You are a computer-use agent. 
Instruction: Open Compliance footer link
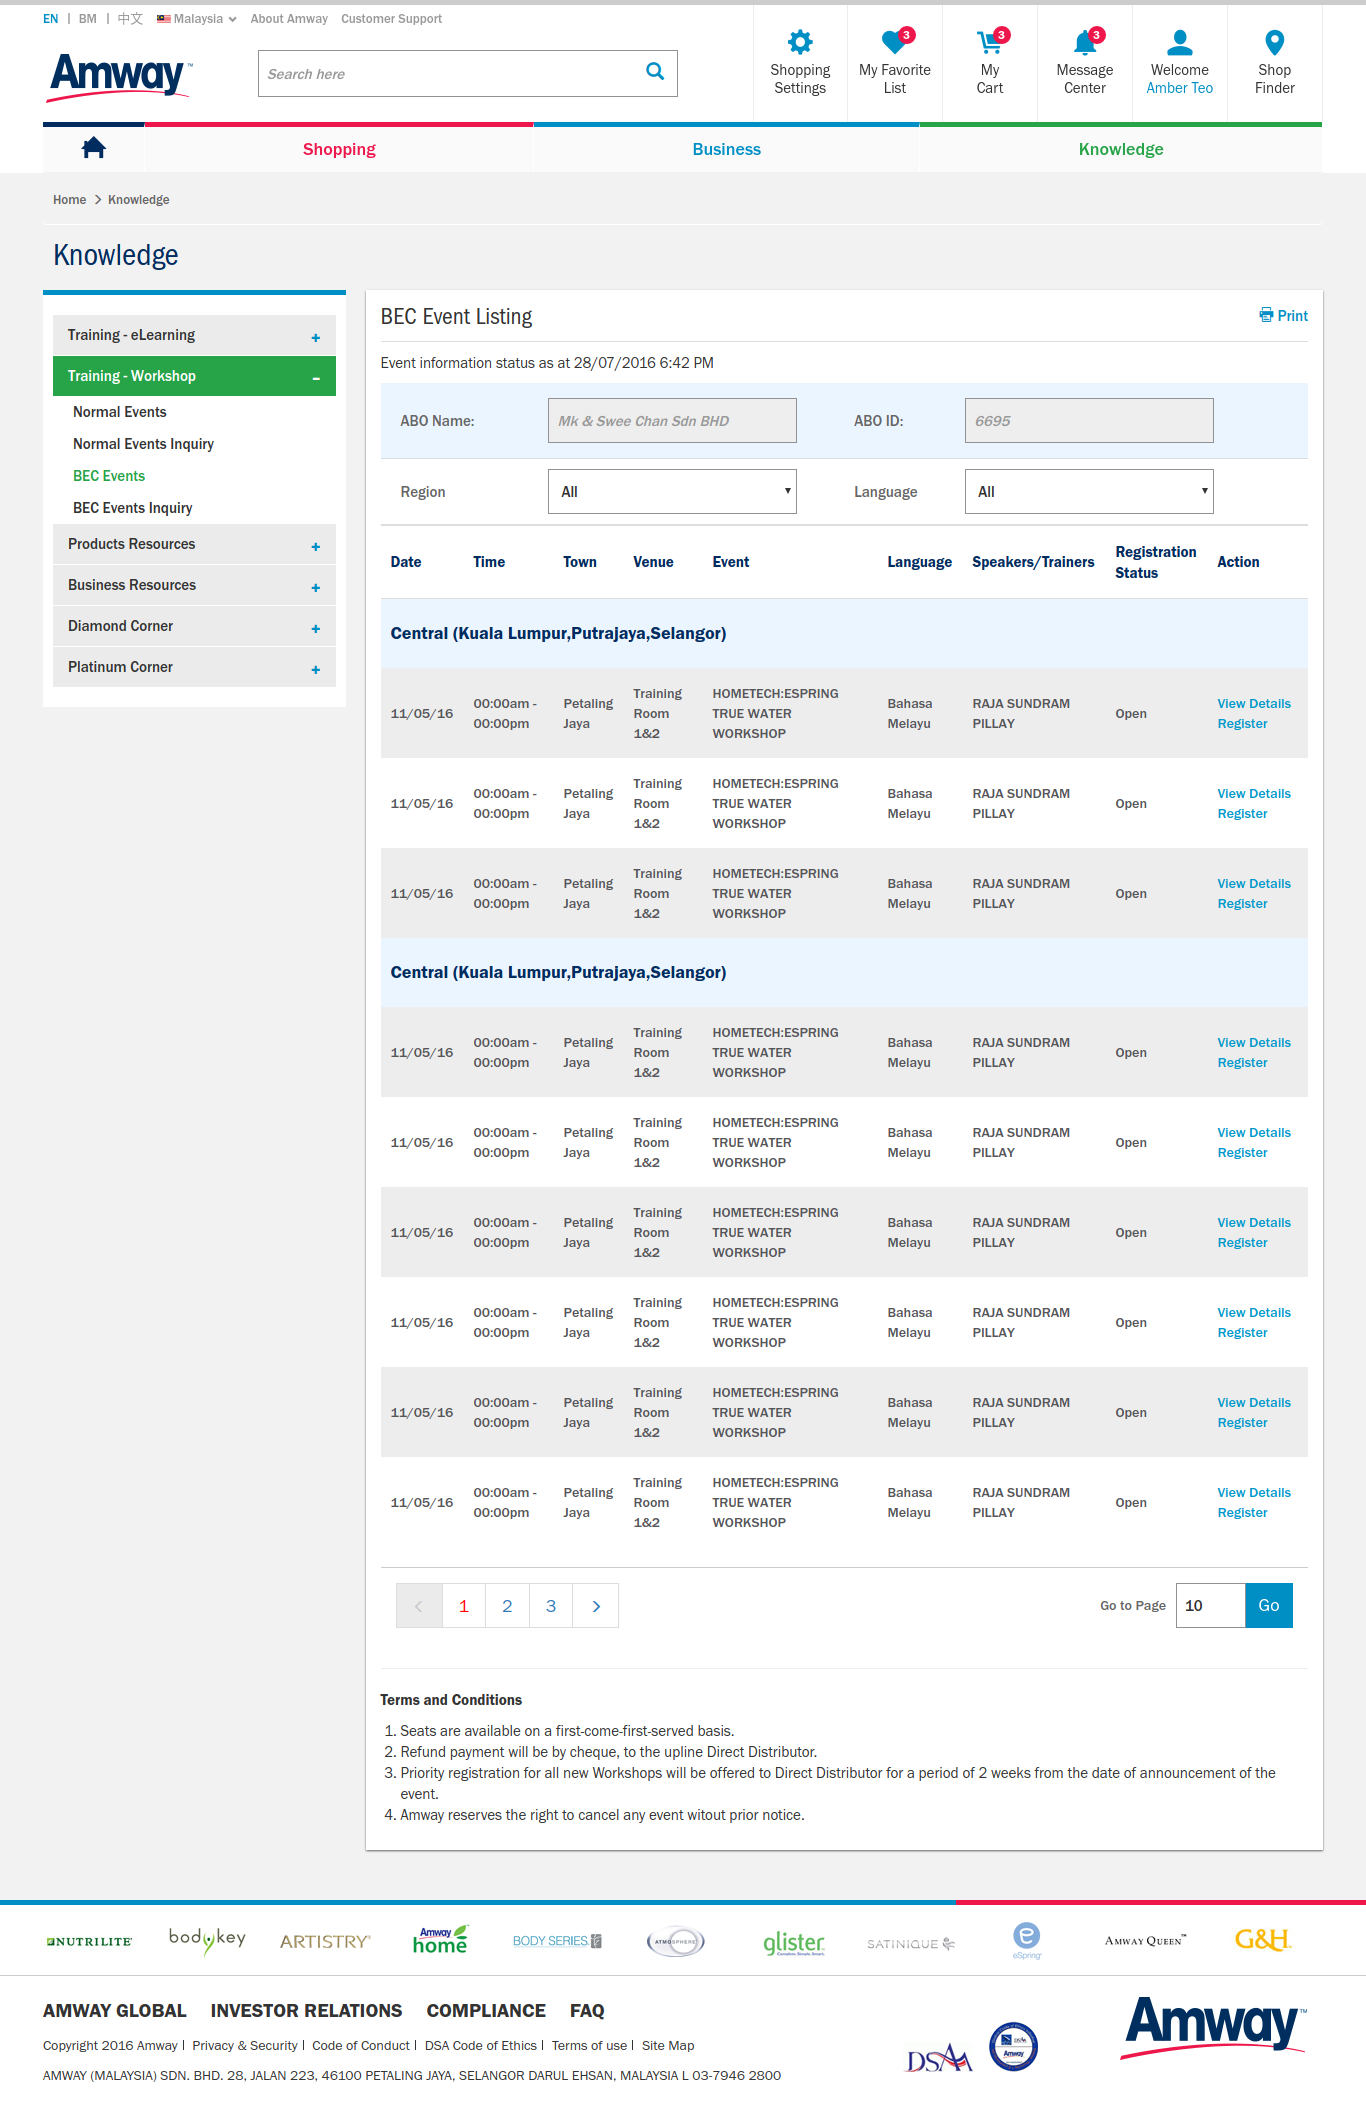coord(486,2010)
